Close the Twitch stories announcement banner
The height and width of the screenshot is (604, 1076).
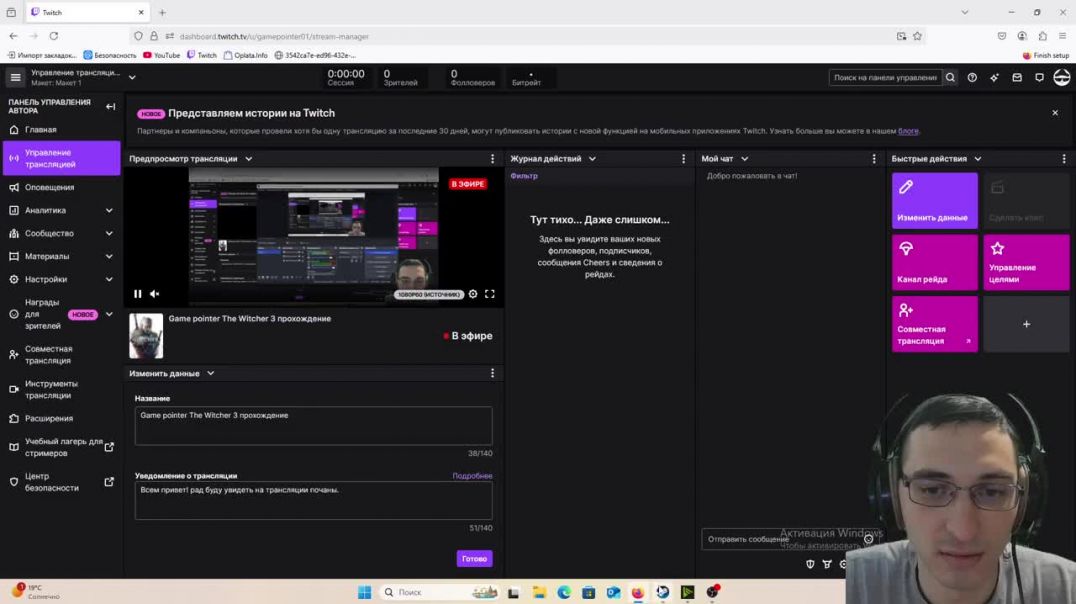tap(1055, 113)
